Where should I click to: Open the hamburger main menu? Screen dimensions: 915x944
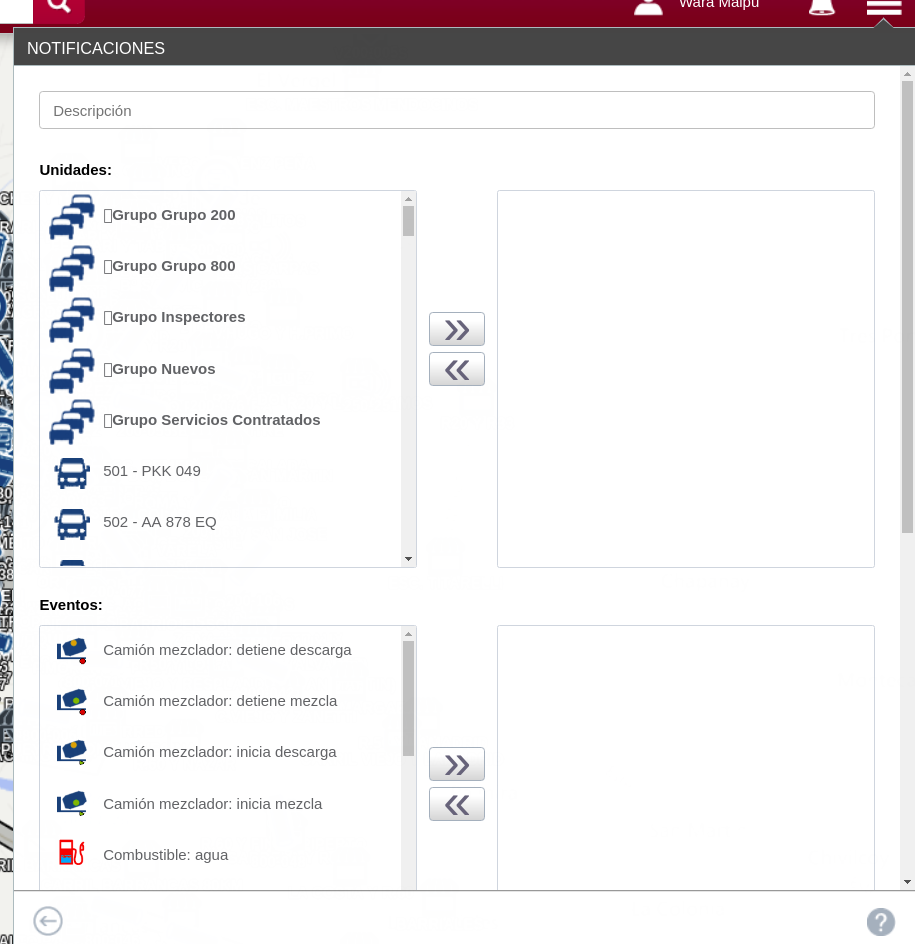click(884, 8)
